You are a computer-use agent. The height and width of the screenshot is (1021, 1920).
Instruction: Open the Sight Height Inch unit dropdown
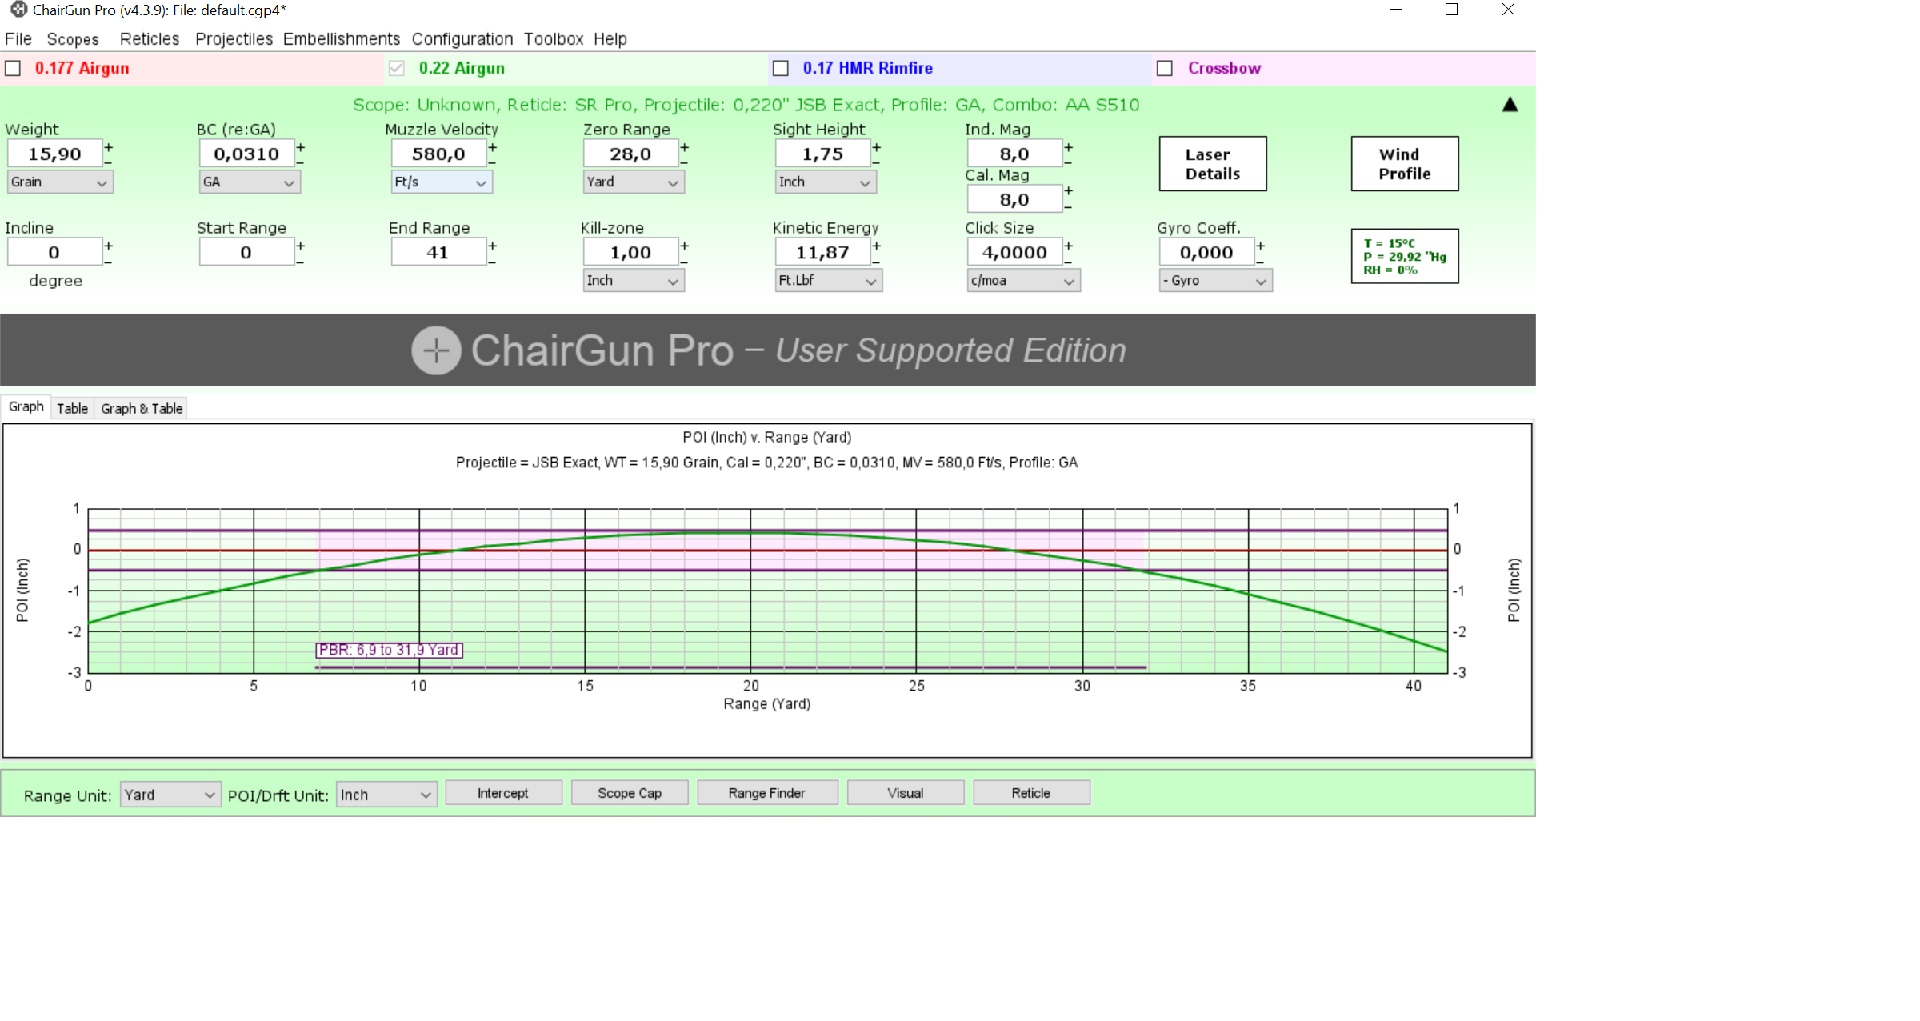(x=826, y=182)
